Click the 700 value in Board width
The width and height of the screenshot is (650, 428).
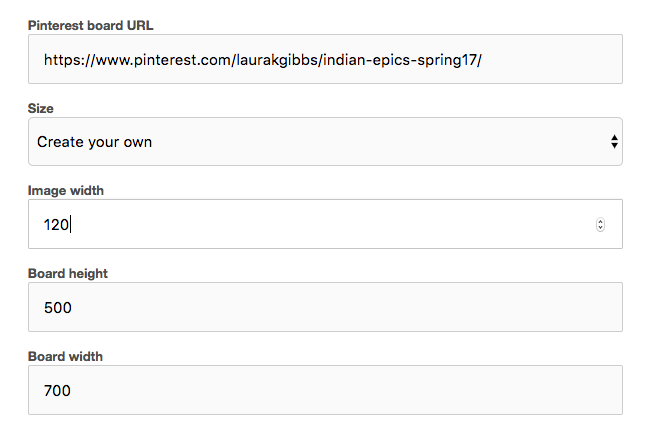tap(58, 390)
